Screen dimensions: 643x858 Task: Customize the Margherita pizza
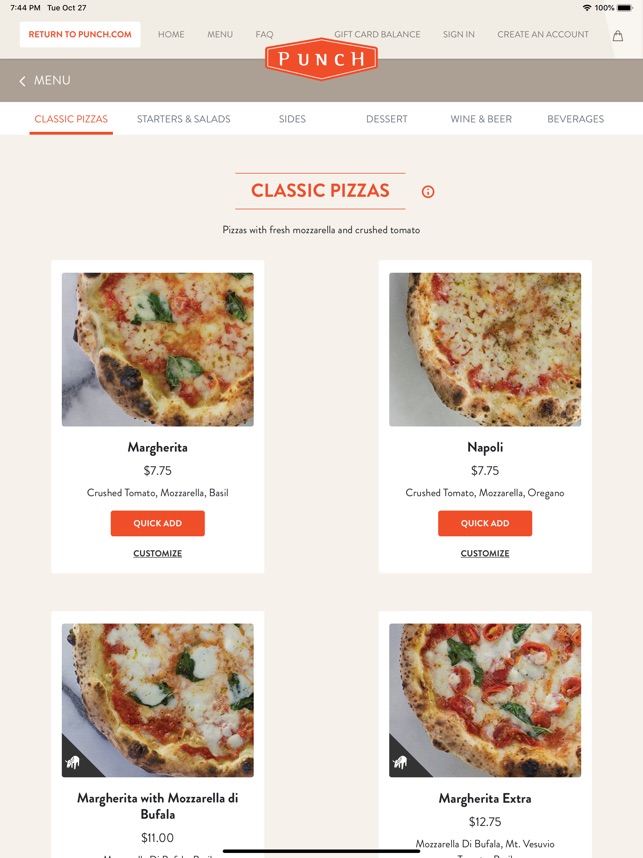tap(158, 553)
